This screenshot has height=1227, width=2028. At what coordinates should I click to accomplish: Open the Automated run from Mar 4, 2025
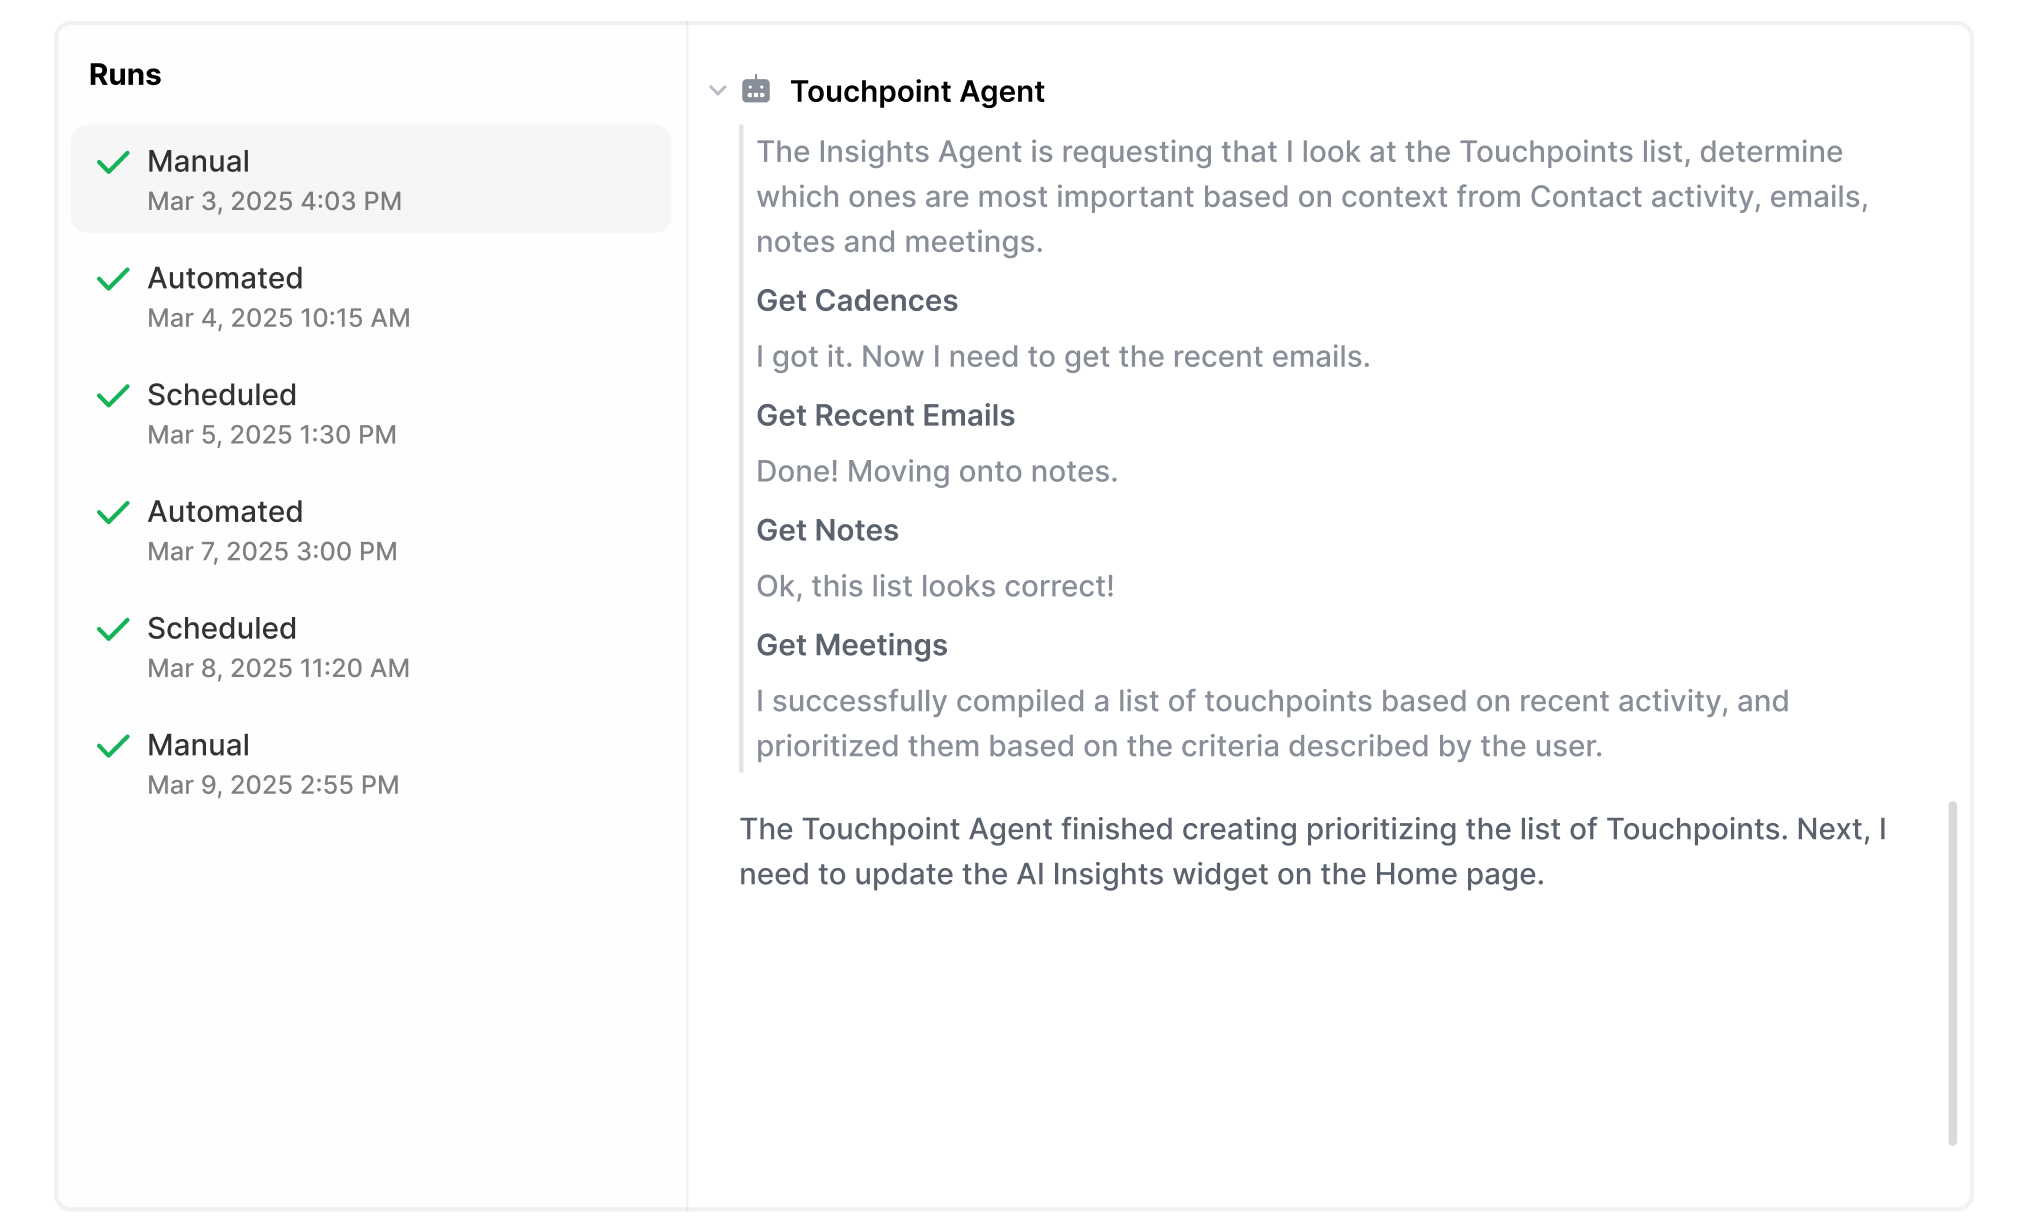click(x=370, y=297)
